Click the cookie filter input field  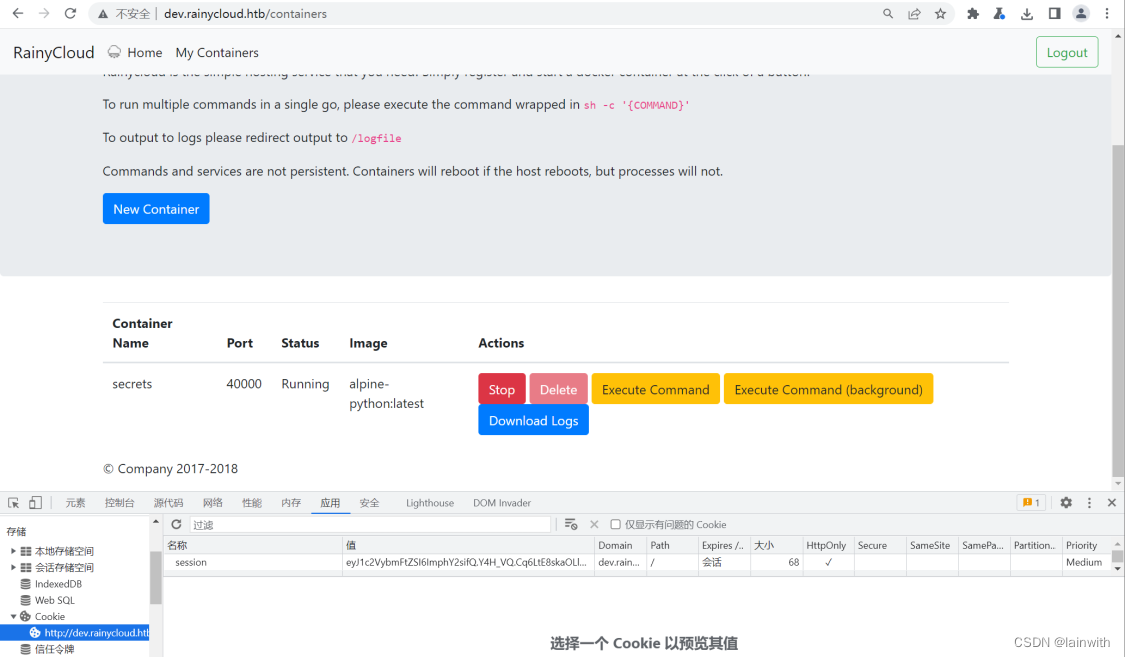click(370, 524)
